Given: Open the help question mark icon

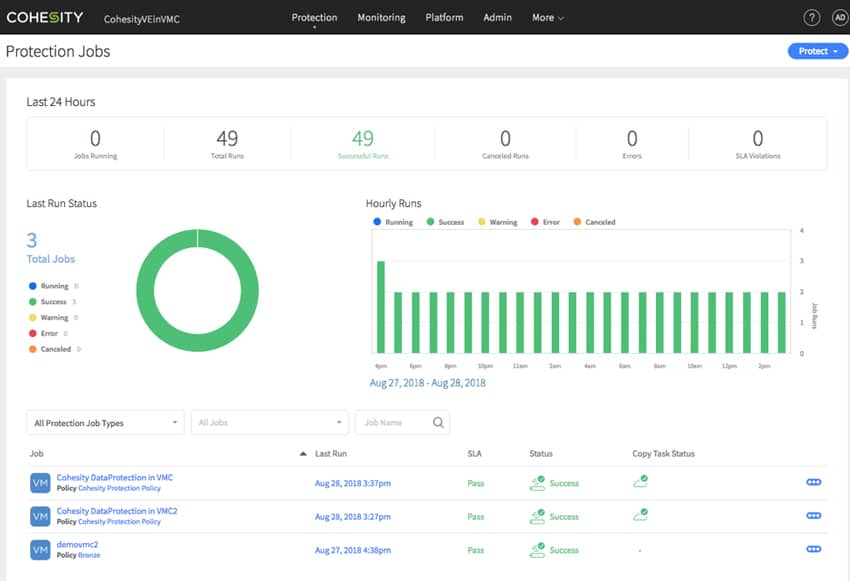Looking at the screenshot, I should click(x=811, y=18).
